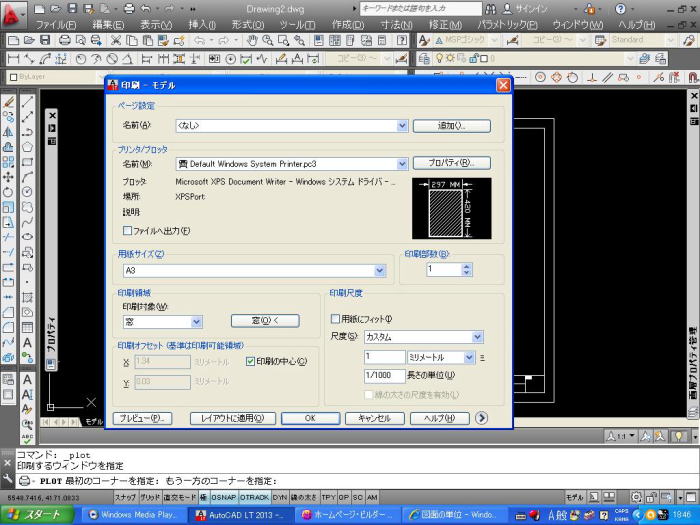The image size is (700, 525).
Task: Select the Line draw tool
Action: click(x=27, y=102)
